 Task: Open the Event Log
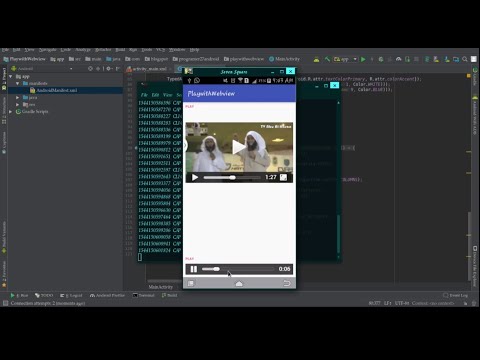[456, 295]
